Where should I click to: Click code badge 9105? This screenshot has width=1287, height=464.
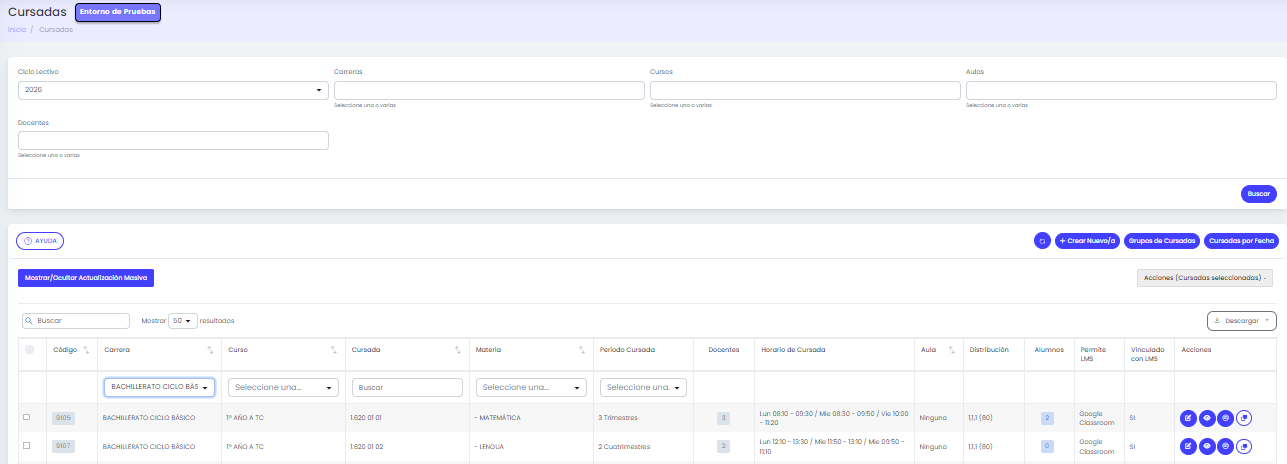[x=63, y=418]
